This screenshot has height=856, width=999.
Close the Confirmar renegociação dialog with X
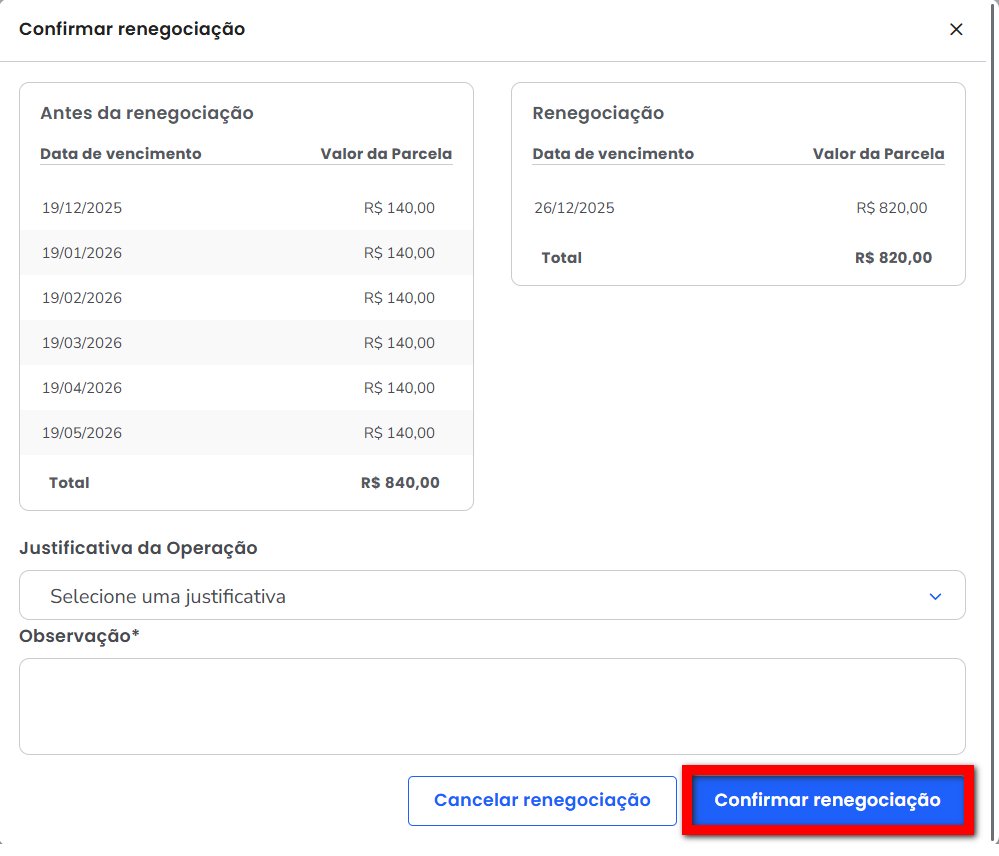(956, 30)
